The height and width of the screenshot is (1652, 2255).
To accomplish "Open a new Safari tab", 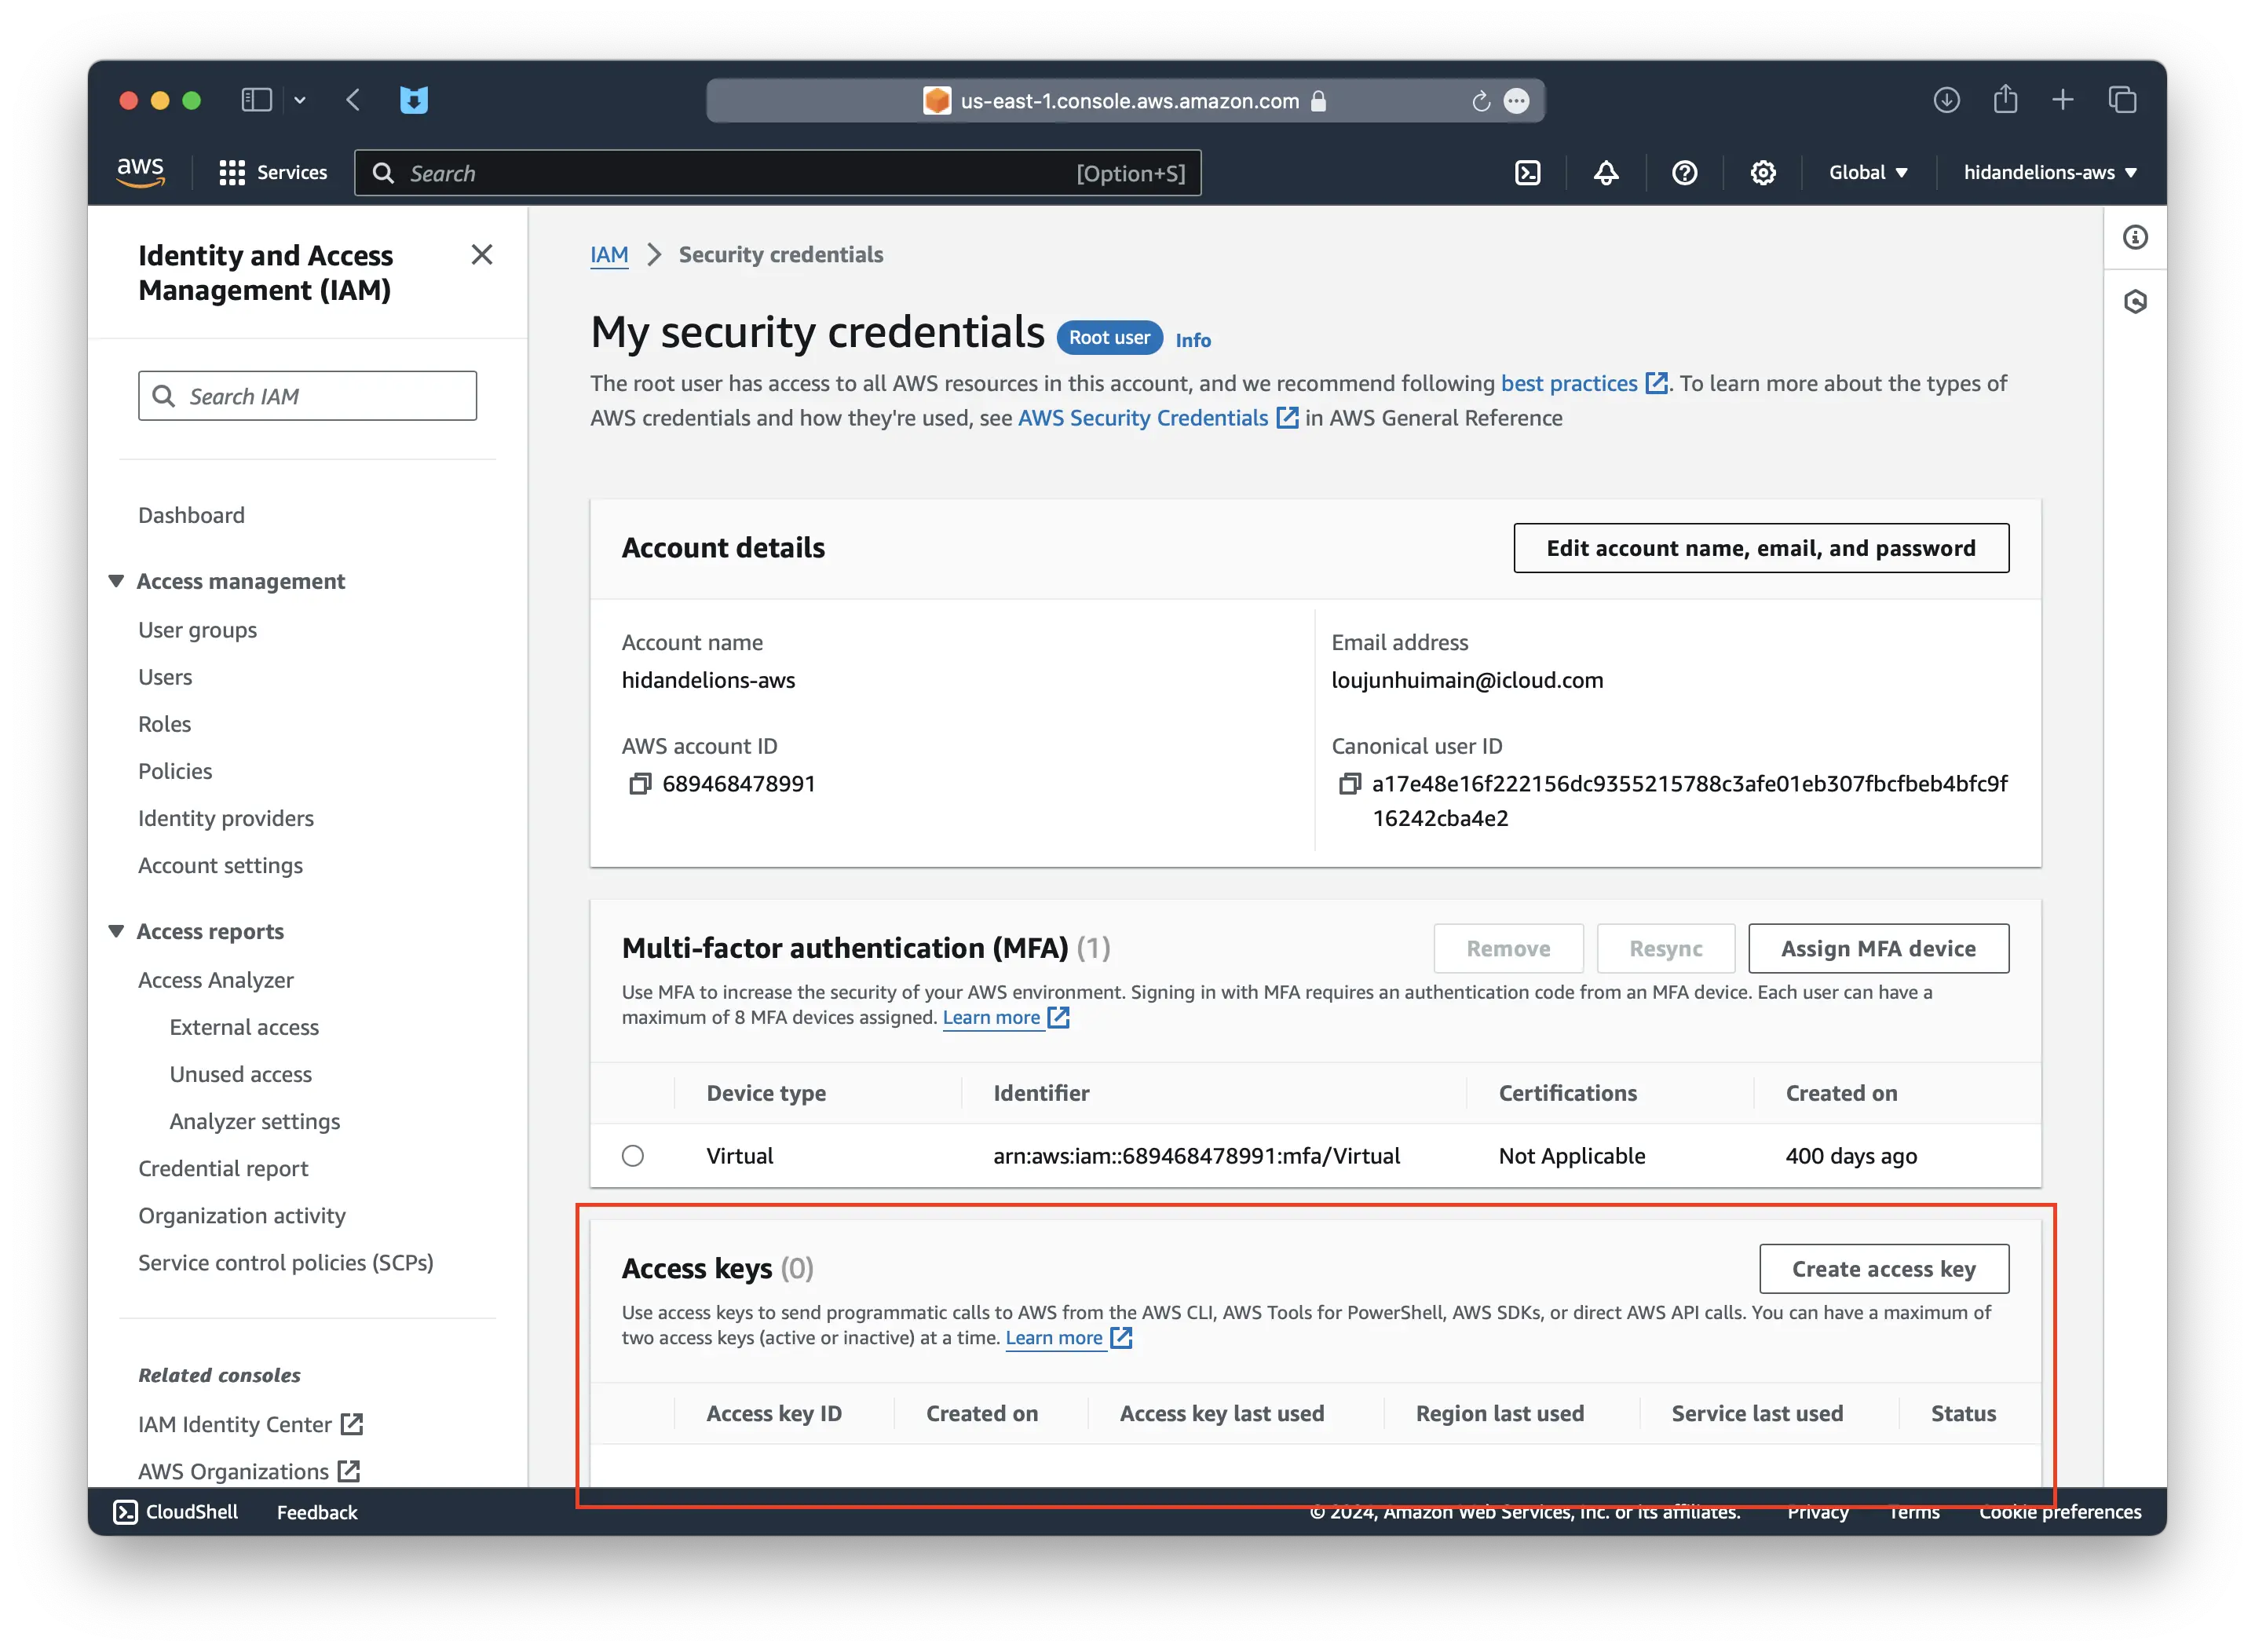I will coord(2062,100).
